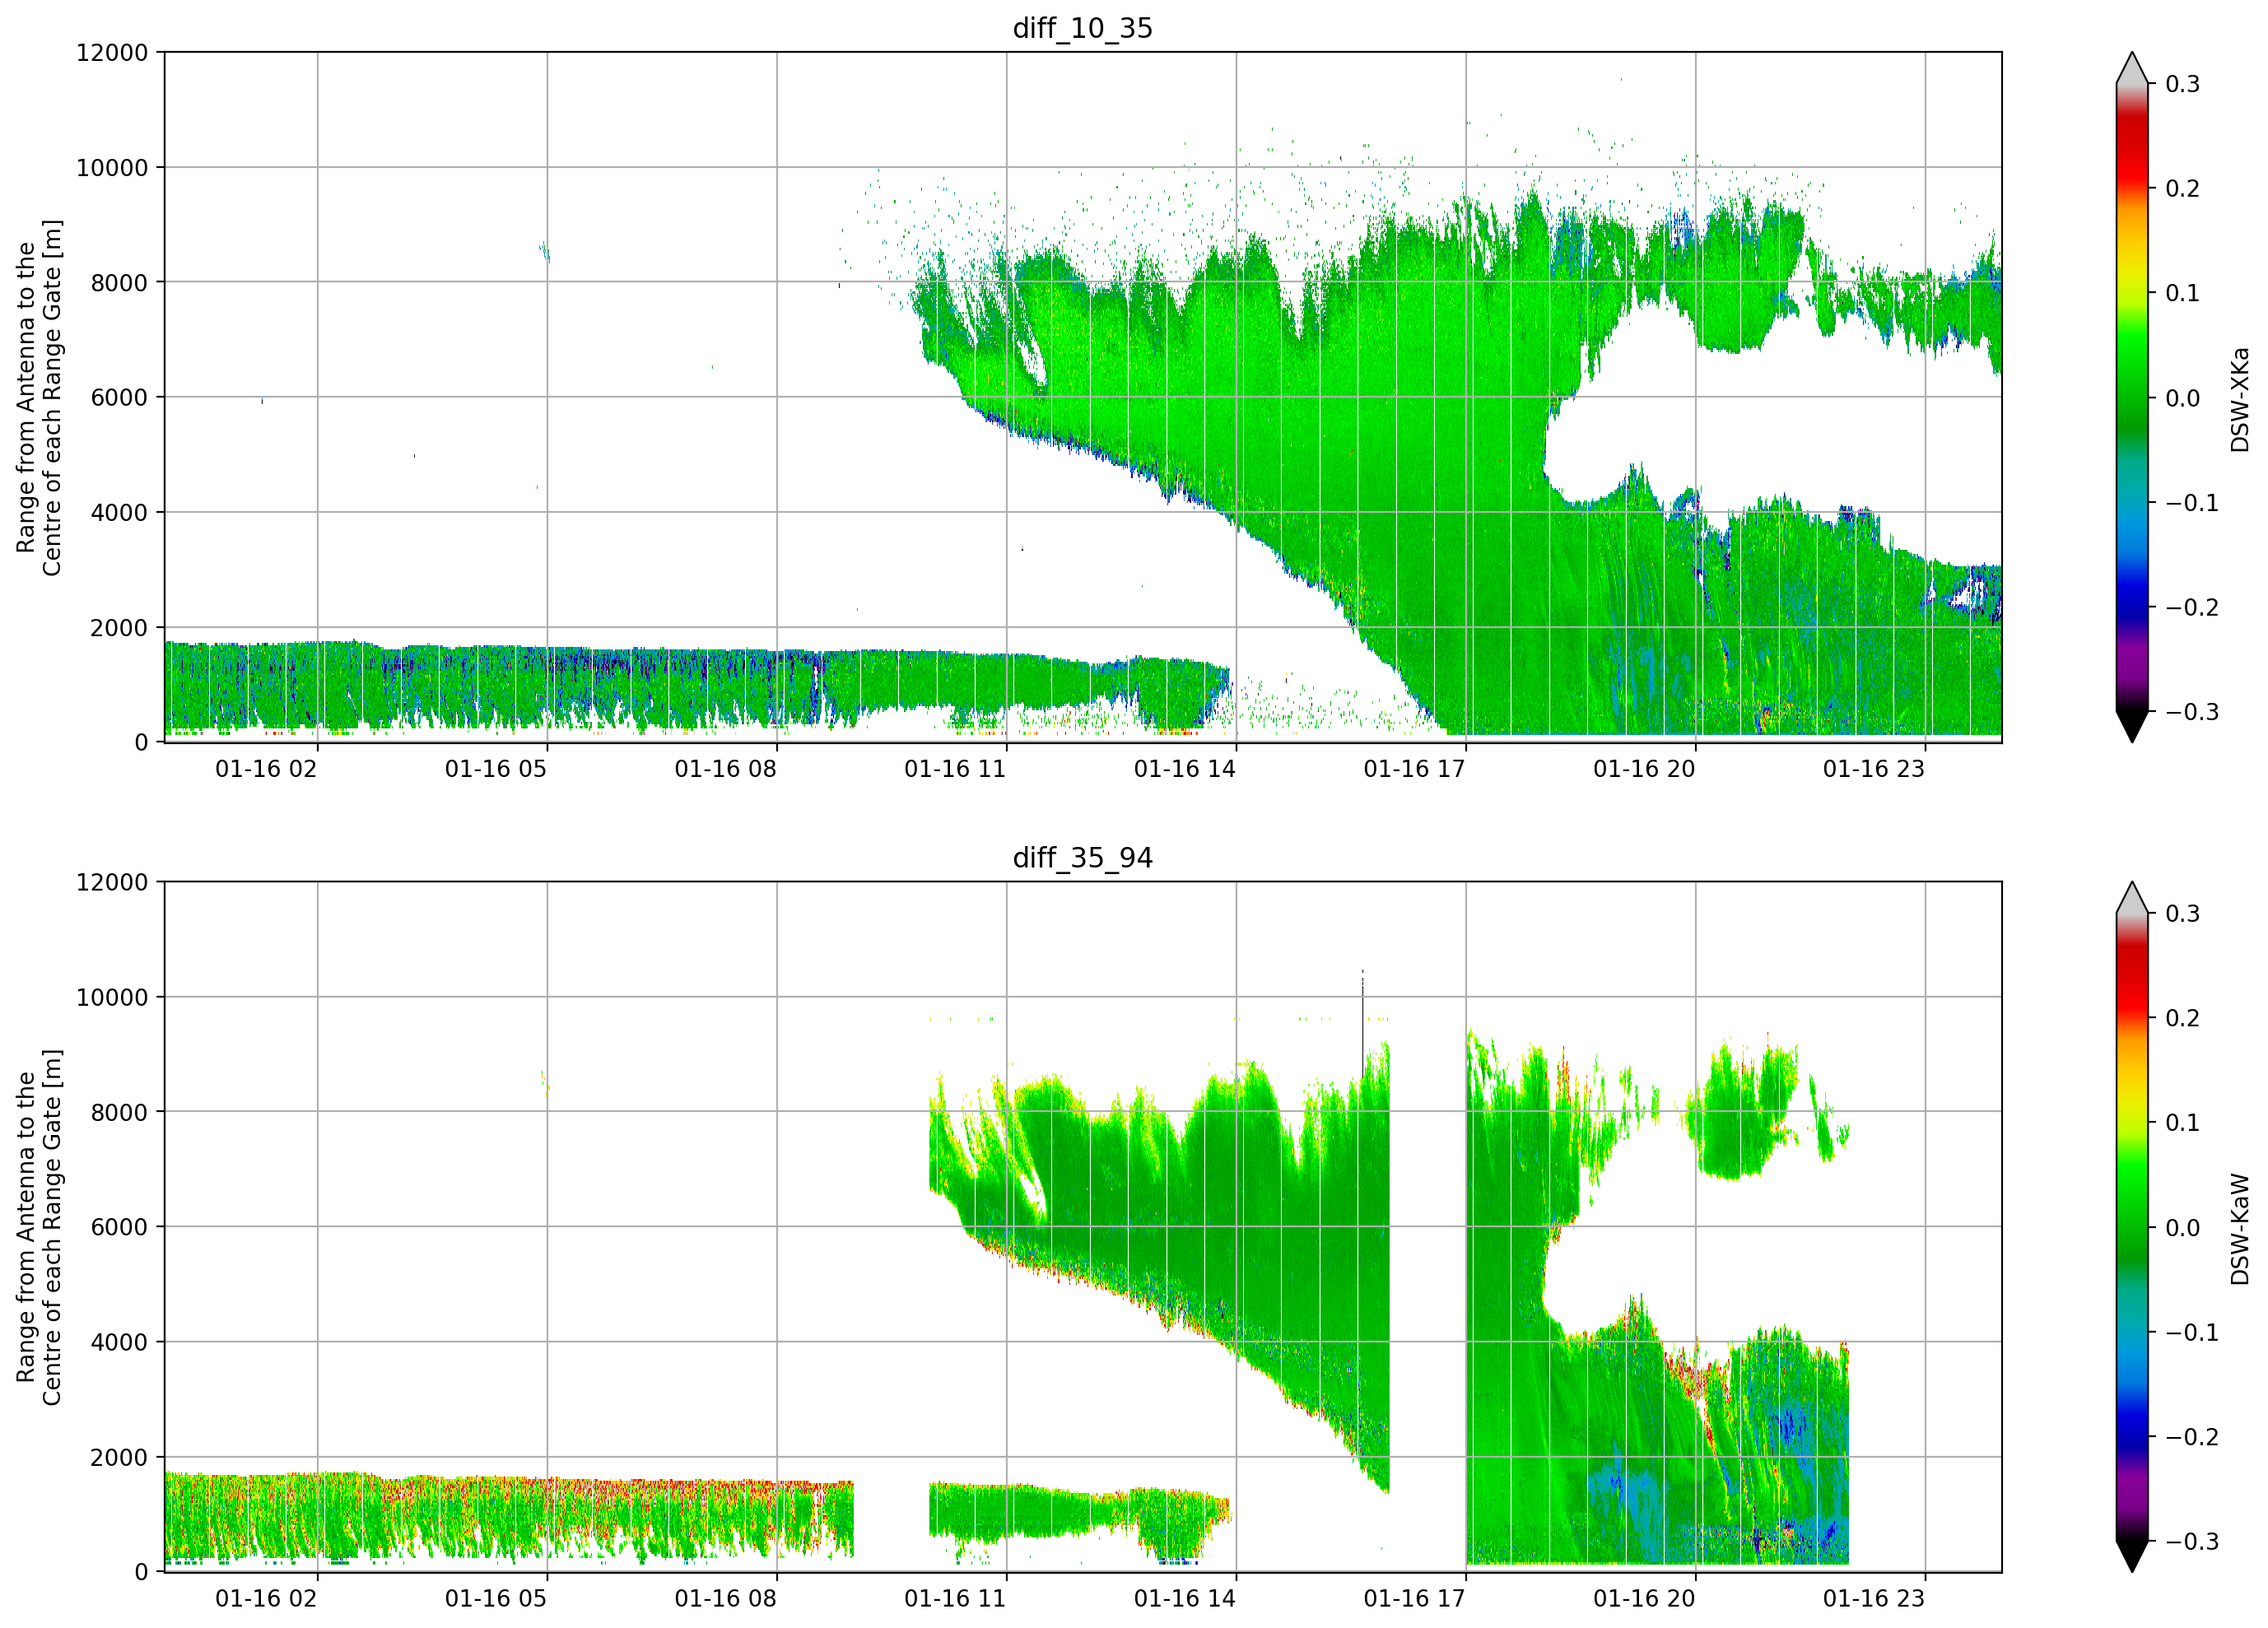Screen dimensions: 2268x1628
Task: Click the 12000 y-tick in diff_35_94 plot
Action: 112,883
